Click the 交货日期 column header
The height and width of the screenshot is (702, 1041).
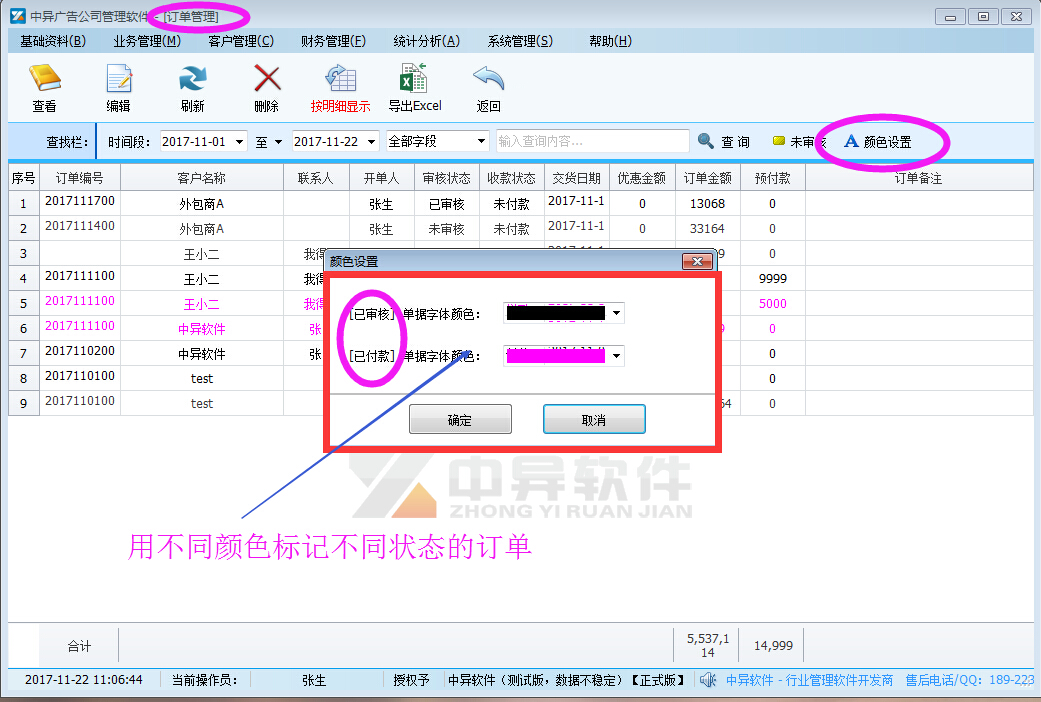(x=576, y=178)
